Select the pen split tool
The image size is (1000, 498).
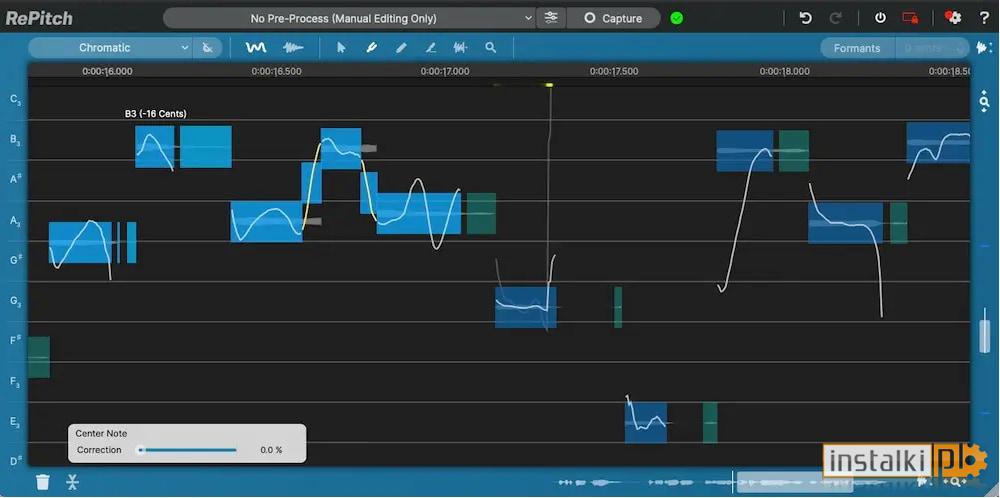pyautogui.click(x=371, y=48)
